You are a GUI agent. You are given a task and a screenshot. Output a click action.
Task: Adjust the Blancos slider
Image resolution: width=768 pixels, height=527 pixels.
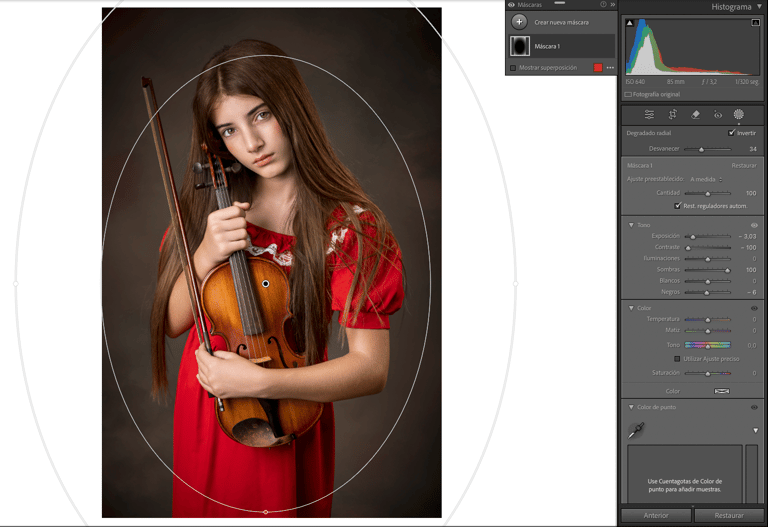(x=707, y=281)
